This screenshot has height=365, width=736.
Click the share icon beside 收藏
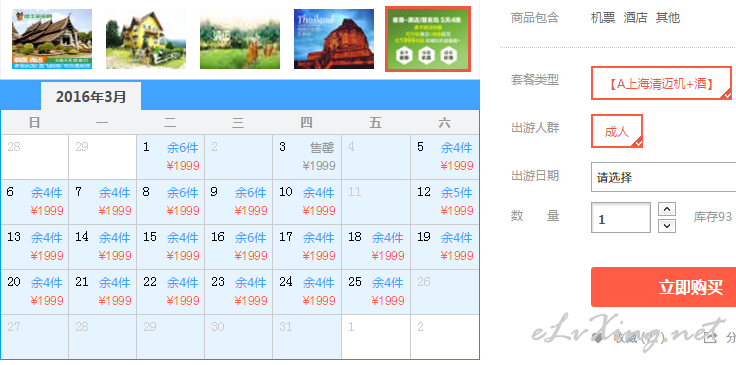tap(709, 337)
